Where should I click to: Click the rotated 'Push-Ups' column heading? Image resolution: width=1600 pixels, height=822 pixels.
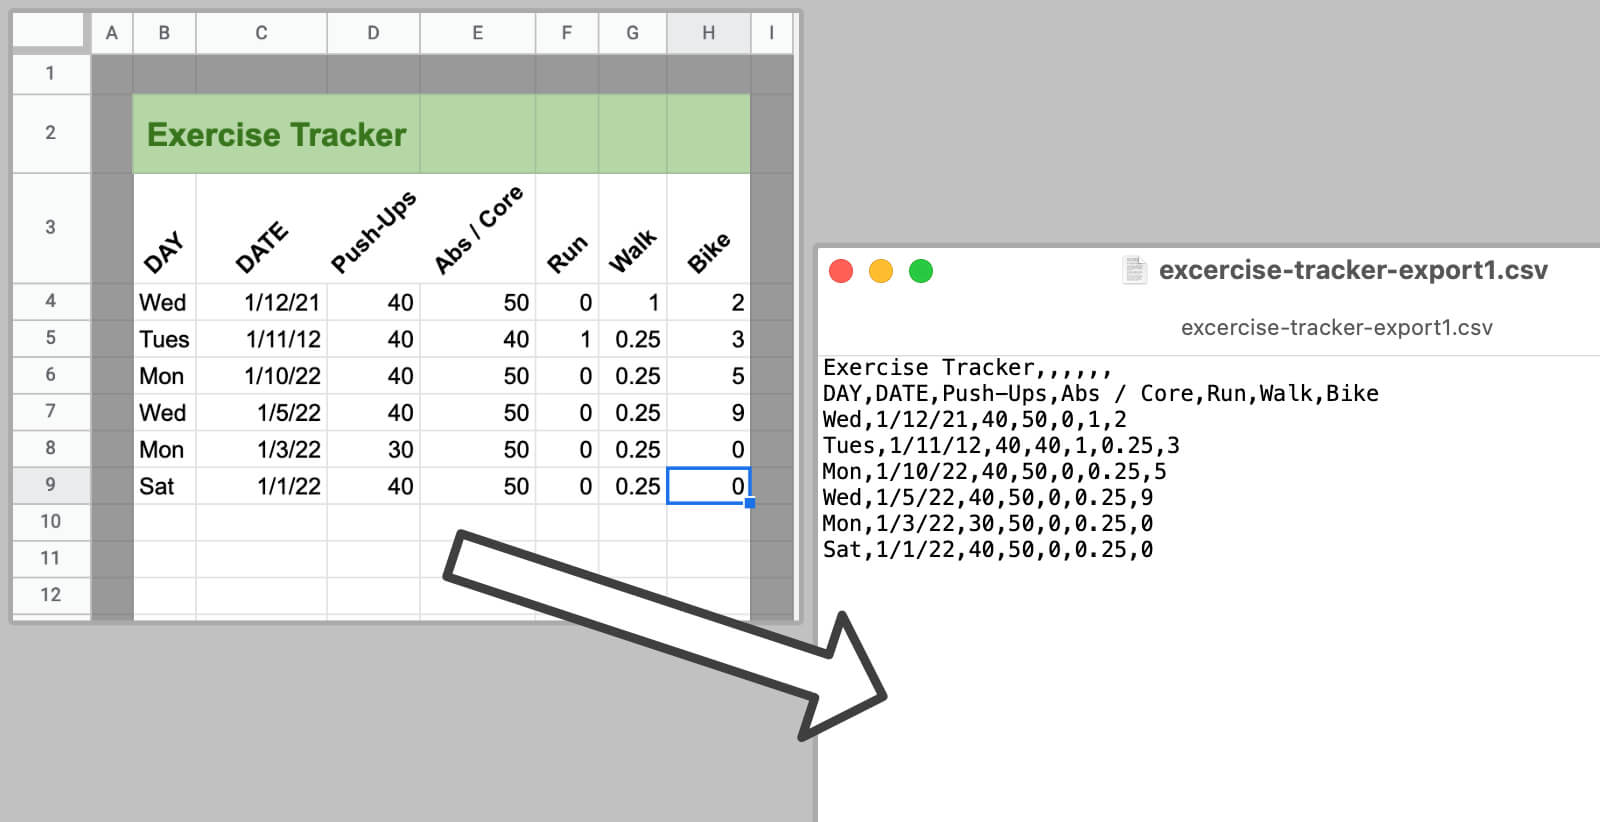[373, 232]
